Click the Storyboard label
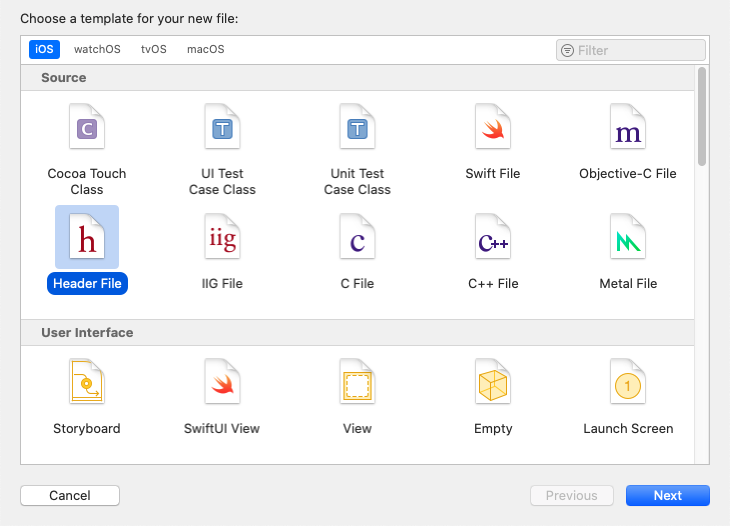Screen dimensions: 730x526 click(87, 428)
